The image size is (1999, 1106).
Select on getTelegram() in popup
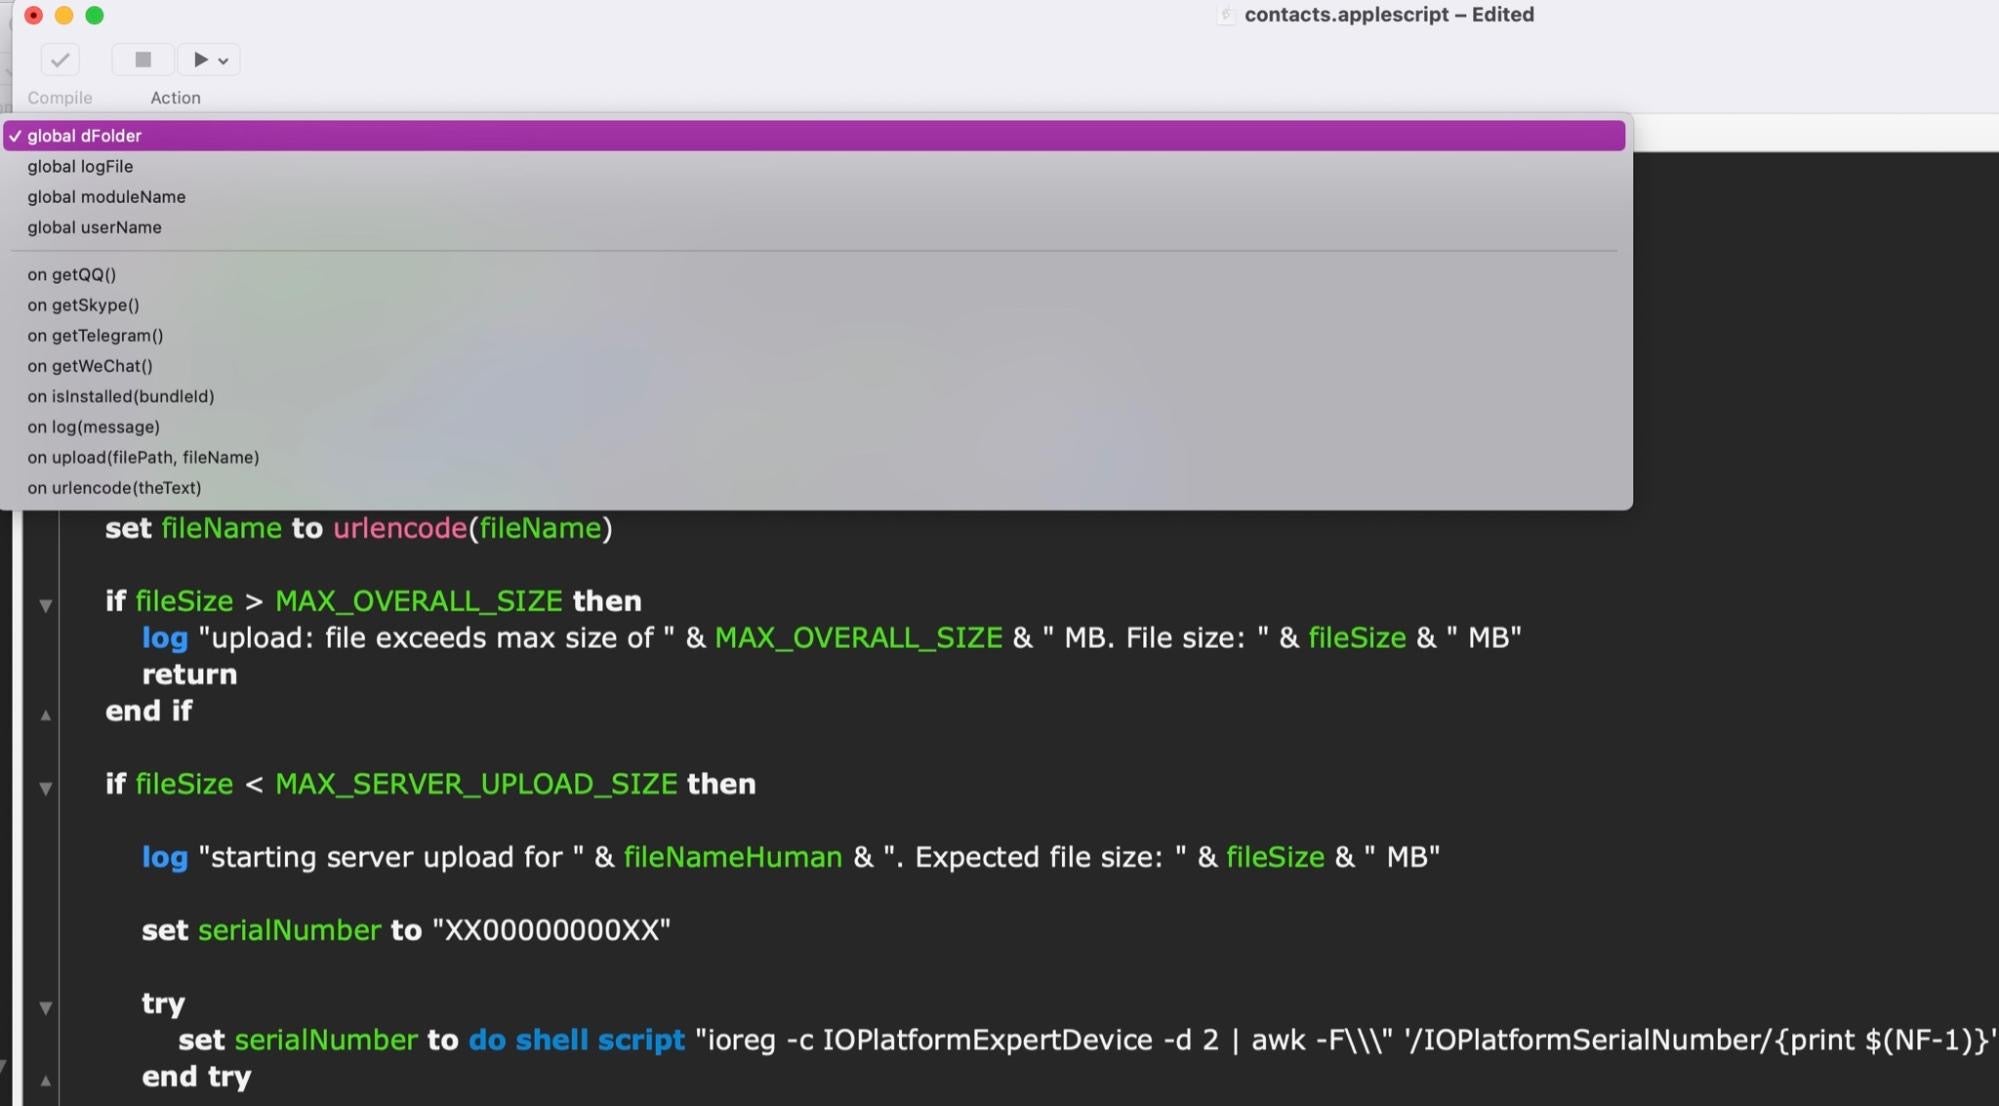click(95, 336)
